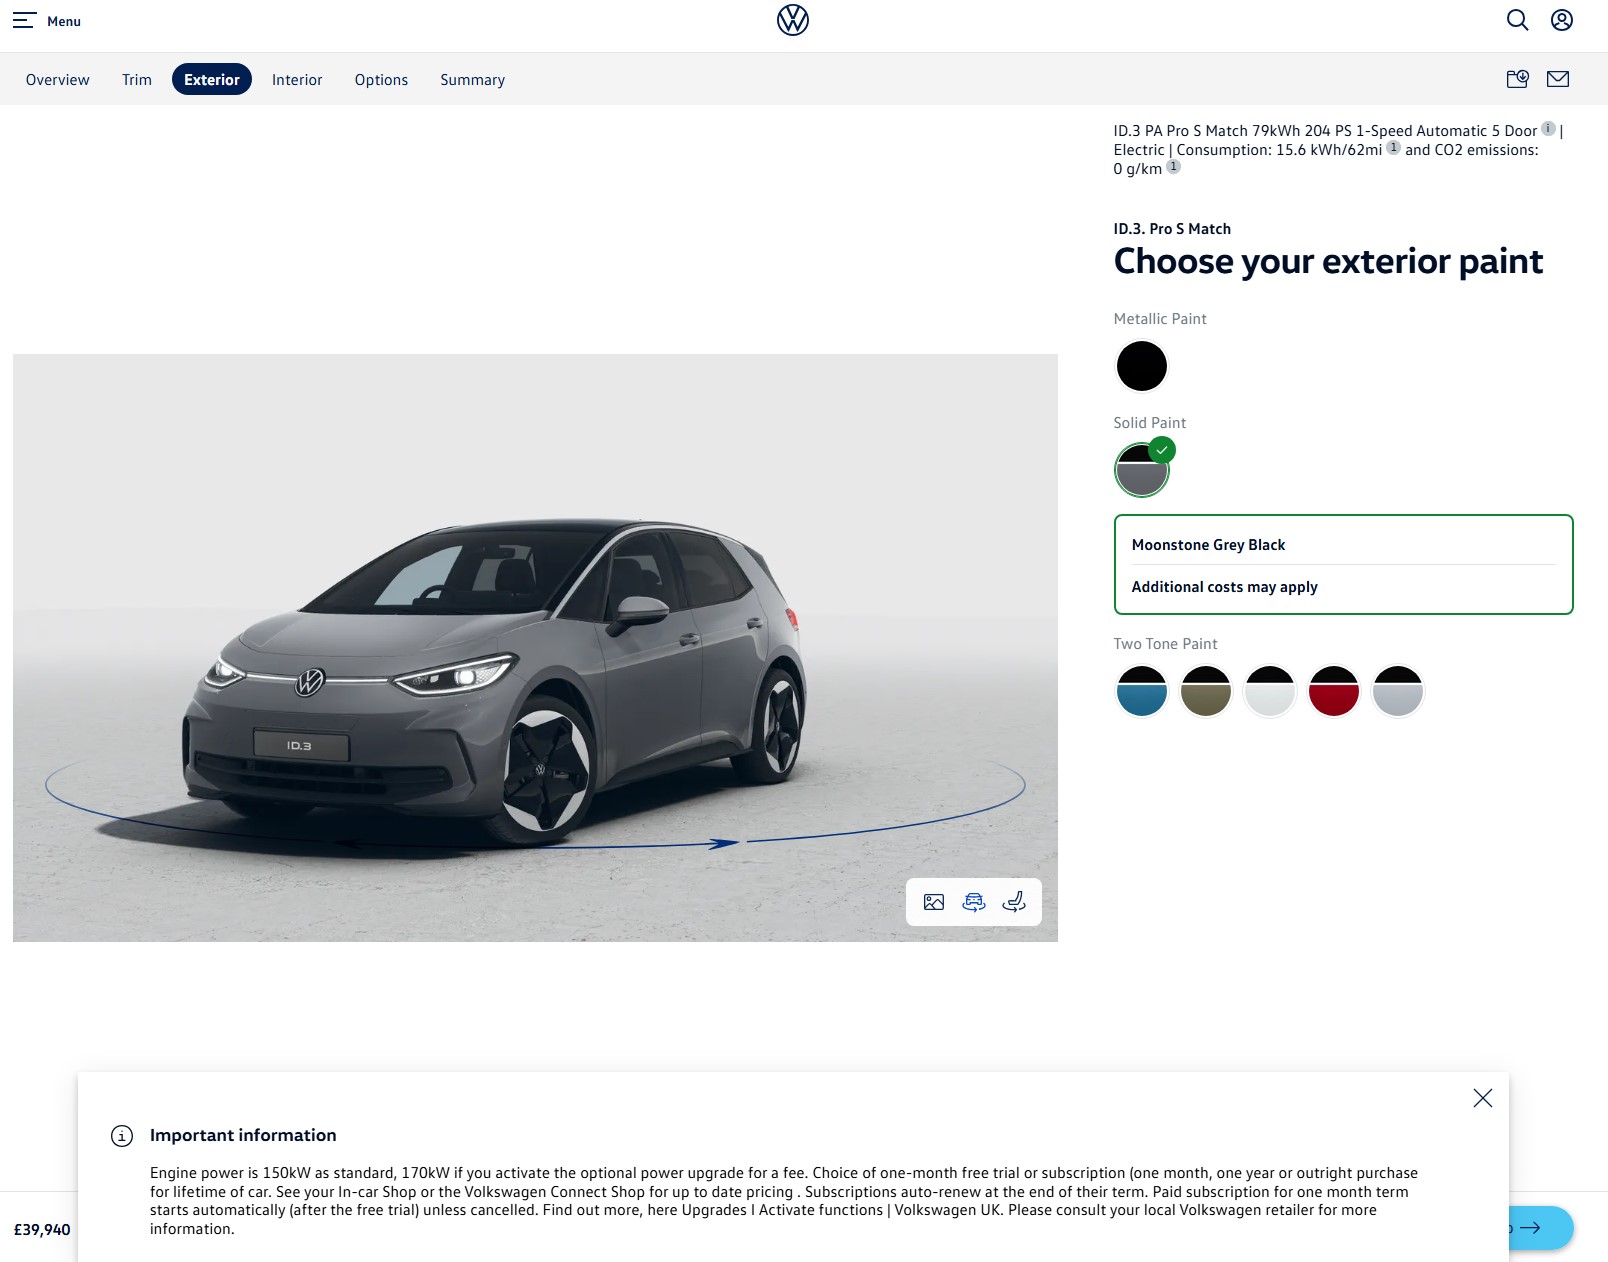Image resolution: width=1608 pixels, height=1262 pixels.
Task: Open the search magnifier icon
Action: (1517, 20)
